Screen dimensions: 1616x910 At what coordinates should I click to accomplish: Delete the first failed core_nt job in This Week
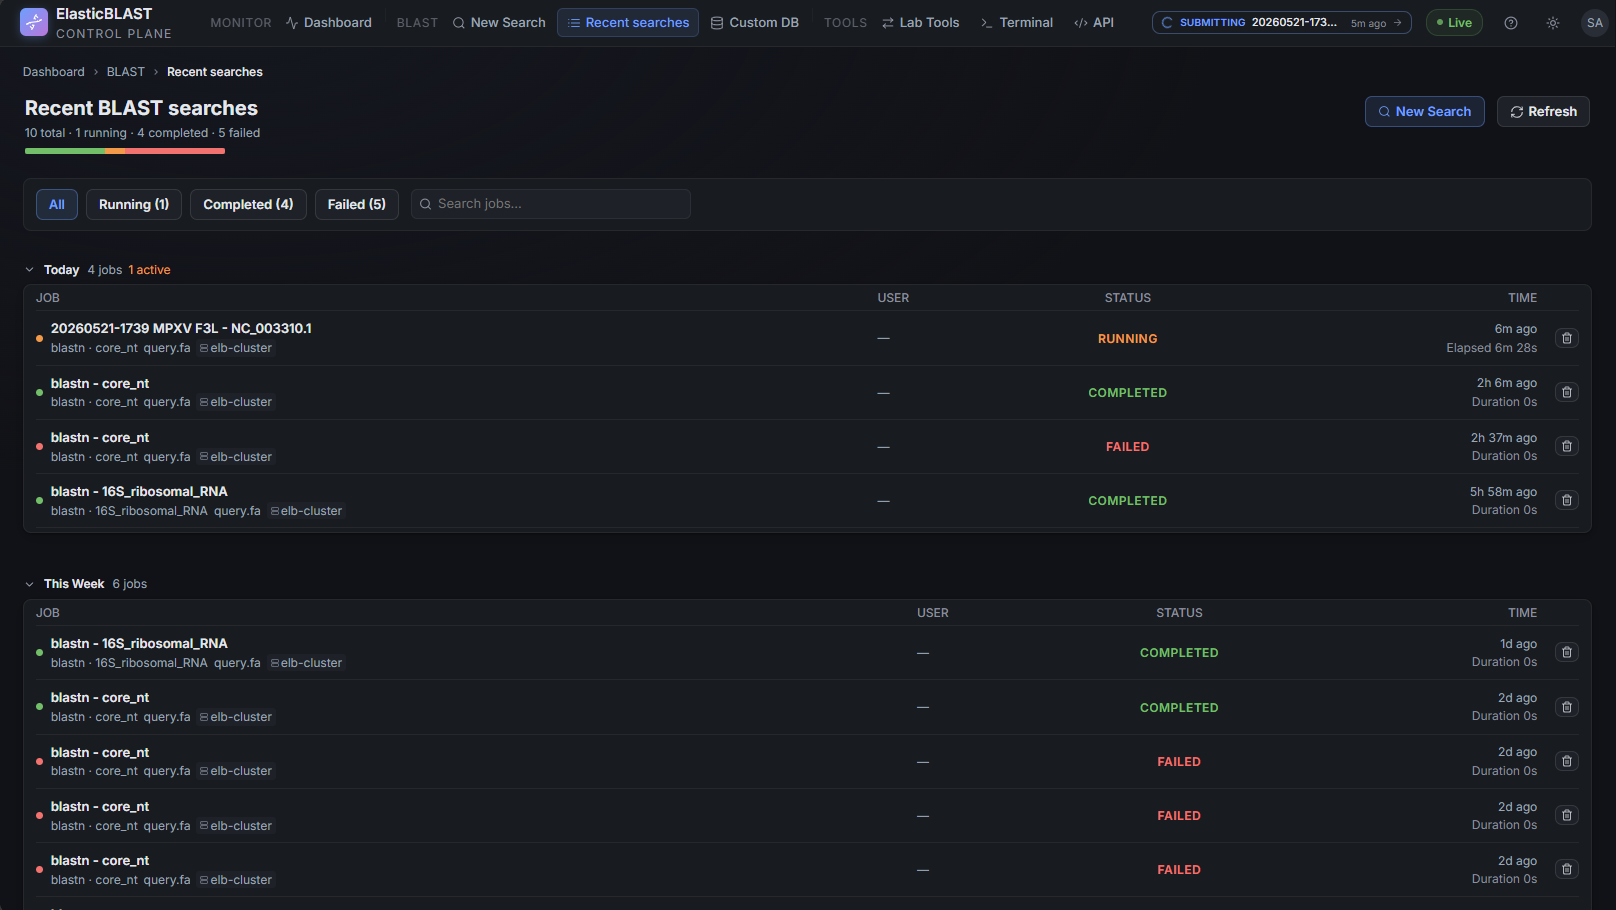click(x=1567, y=761)
